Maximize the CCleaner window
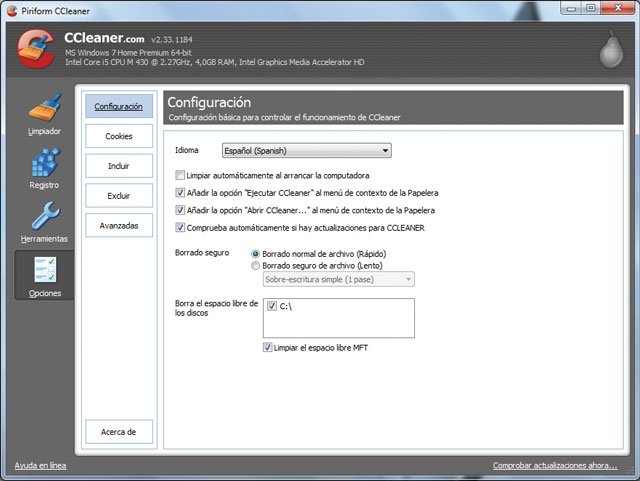Screen dimensions: 640x481 click(591, 8)
